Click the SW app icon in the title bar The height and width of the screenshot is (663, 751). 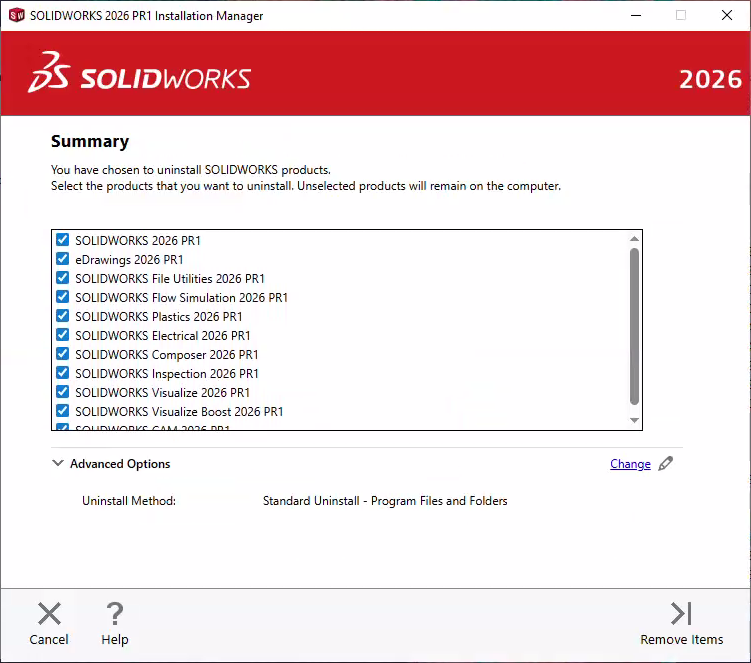[x=16, y=15]
